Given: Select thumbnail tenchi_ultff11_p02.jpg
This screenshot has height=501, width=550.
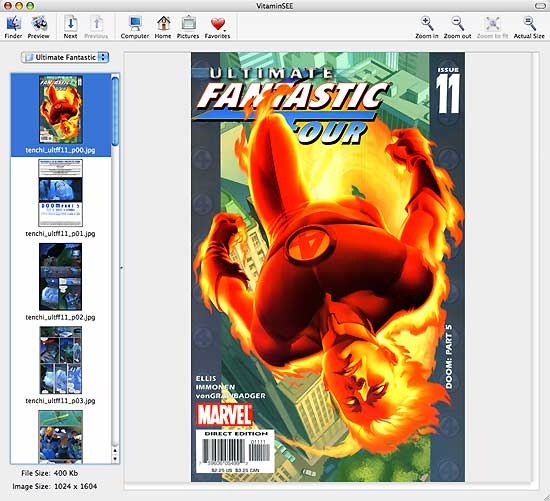Looking at the screenshot, I should (x=61, y=282).
